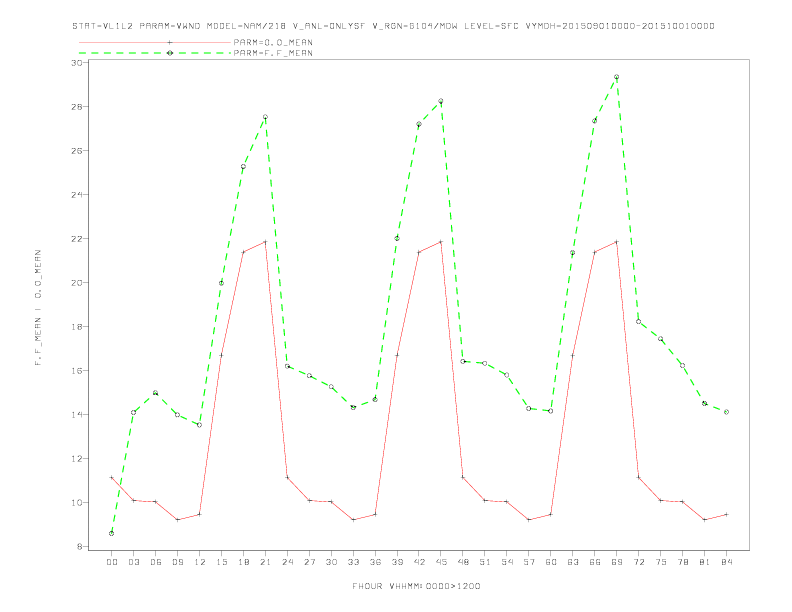Image resolution: width=792 pixels, height=612 pixels.
Task: Click the horizontal axis title FHOUR VHHMM:0000>1200
Action: click(x=416, y=586)
